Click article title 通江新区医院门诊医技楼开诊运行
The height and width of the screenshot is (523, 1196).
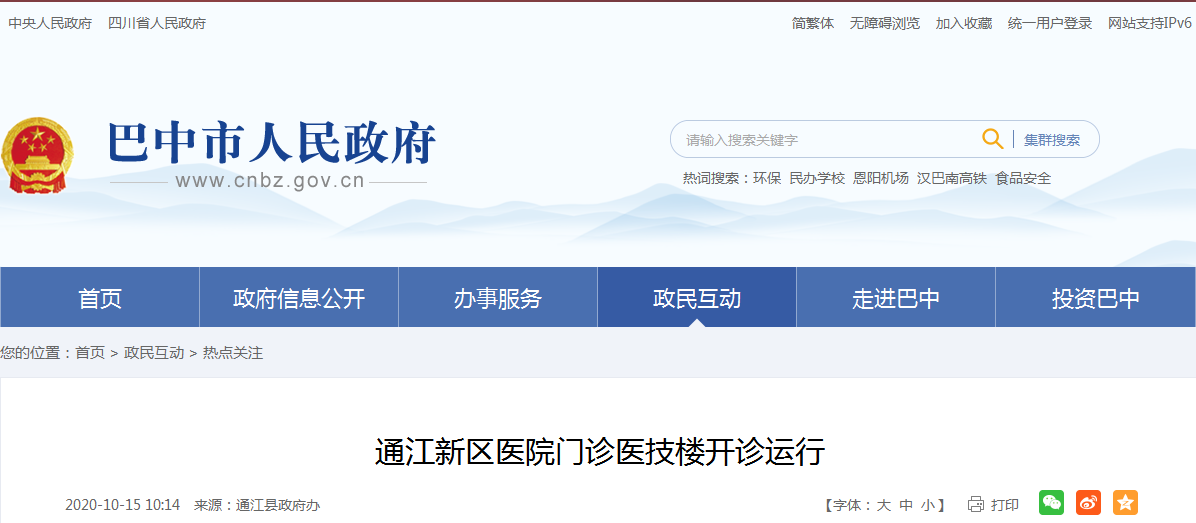tap(600, 452)
